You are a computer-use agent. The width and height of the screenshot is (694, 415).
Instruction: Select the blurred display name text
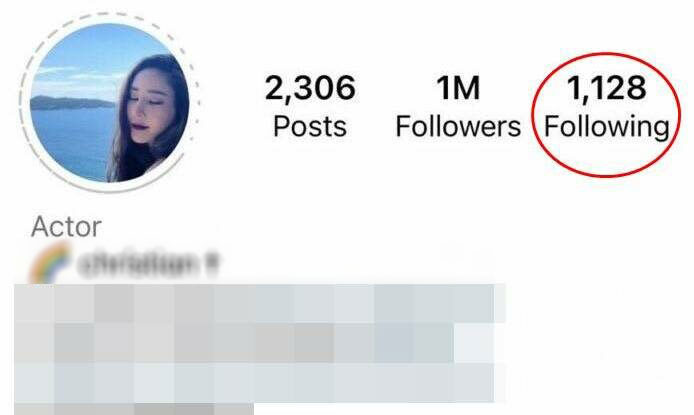pyautogui.click(x=148, y=263)
